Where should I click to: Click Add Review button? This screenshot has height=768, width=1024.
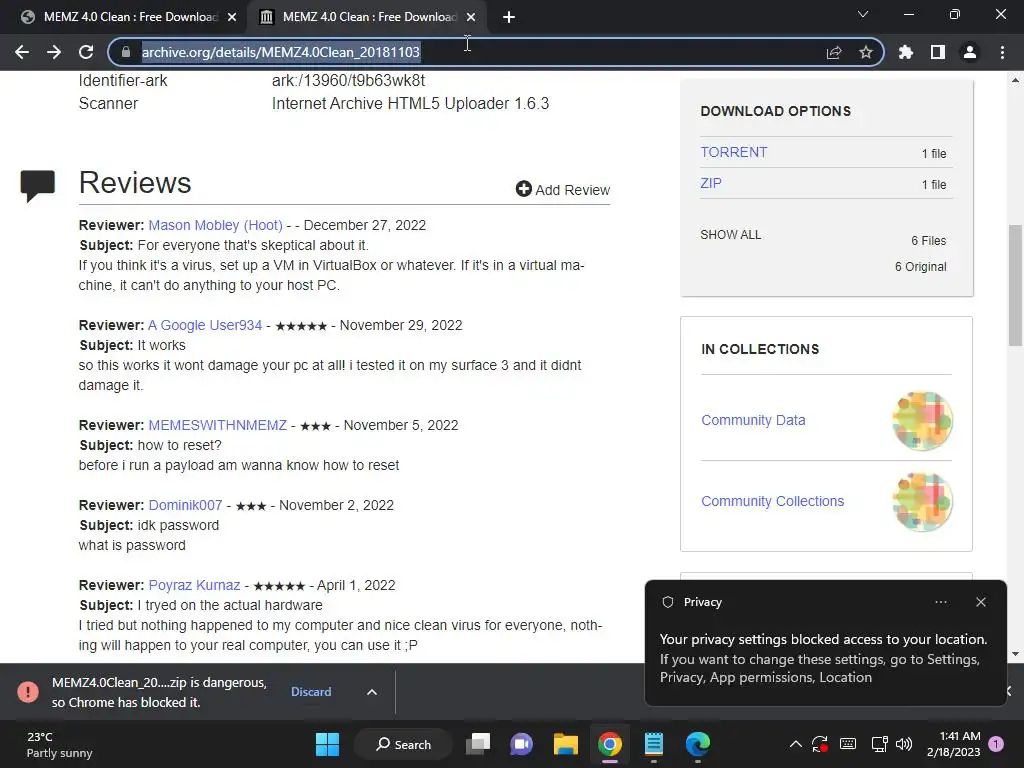pyautogui.click(x=562, y=189)
